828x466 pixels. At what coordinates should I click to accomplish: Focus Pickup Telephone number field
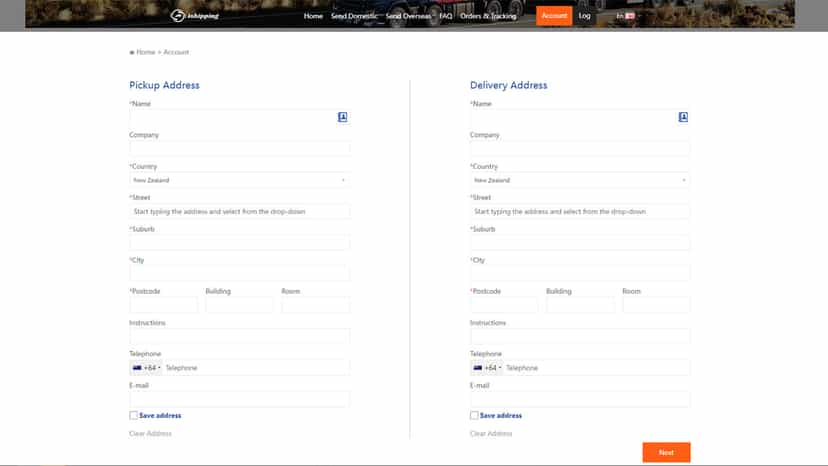coord(256,368)
